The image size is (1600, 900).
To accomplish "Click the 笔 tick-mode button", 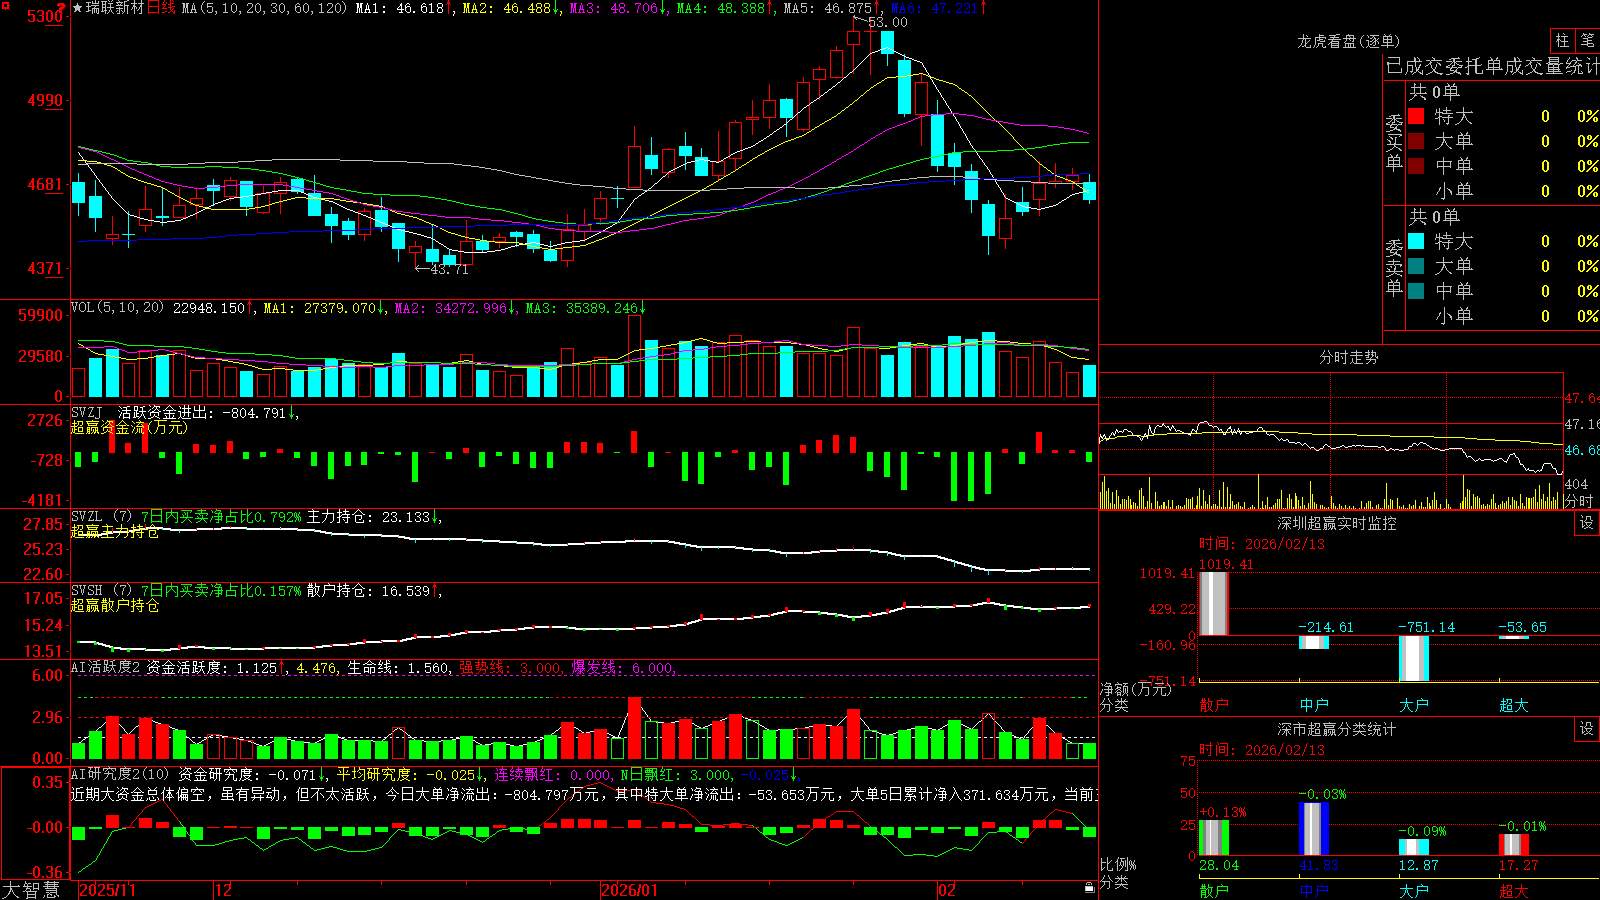I will pyautogui.click(x=1587, y=41).
